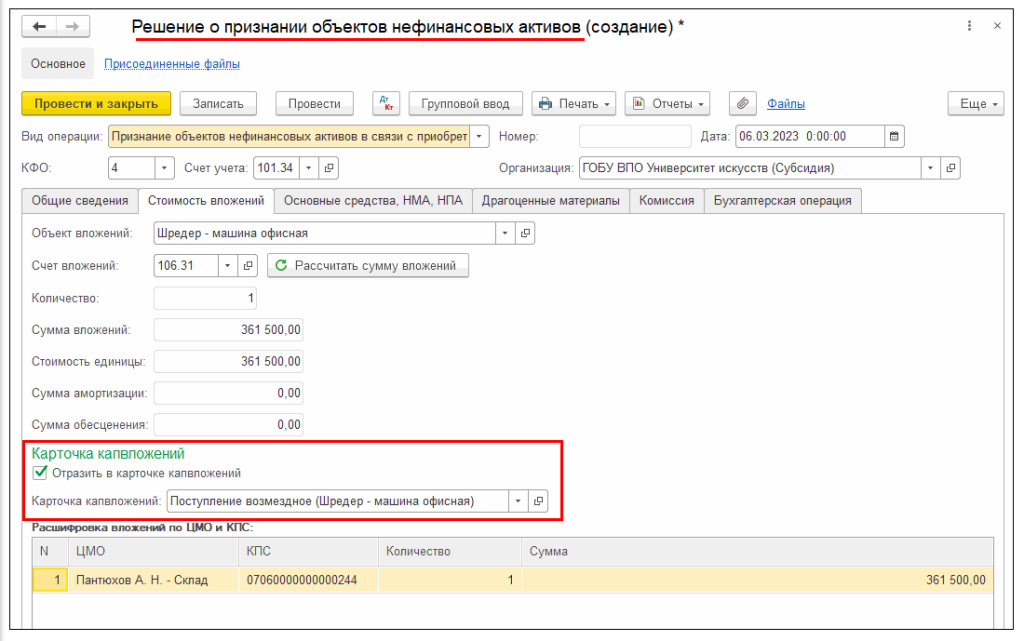Click the N column header

tap(50, 551)
